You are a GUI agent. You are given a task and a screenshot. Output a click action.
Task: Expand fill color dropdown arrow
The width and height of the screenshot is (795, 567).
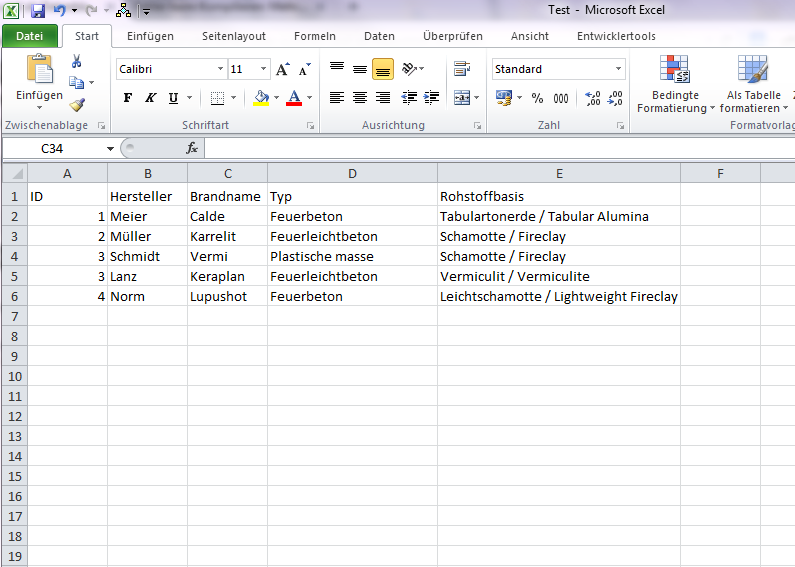click(277, 97)
